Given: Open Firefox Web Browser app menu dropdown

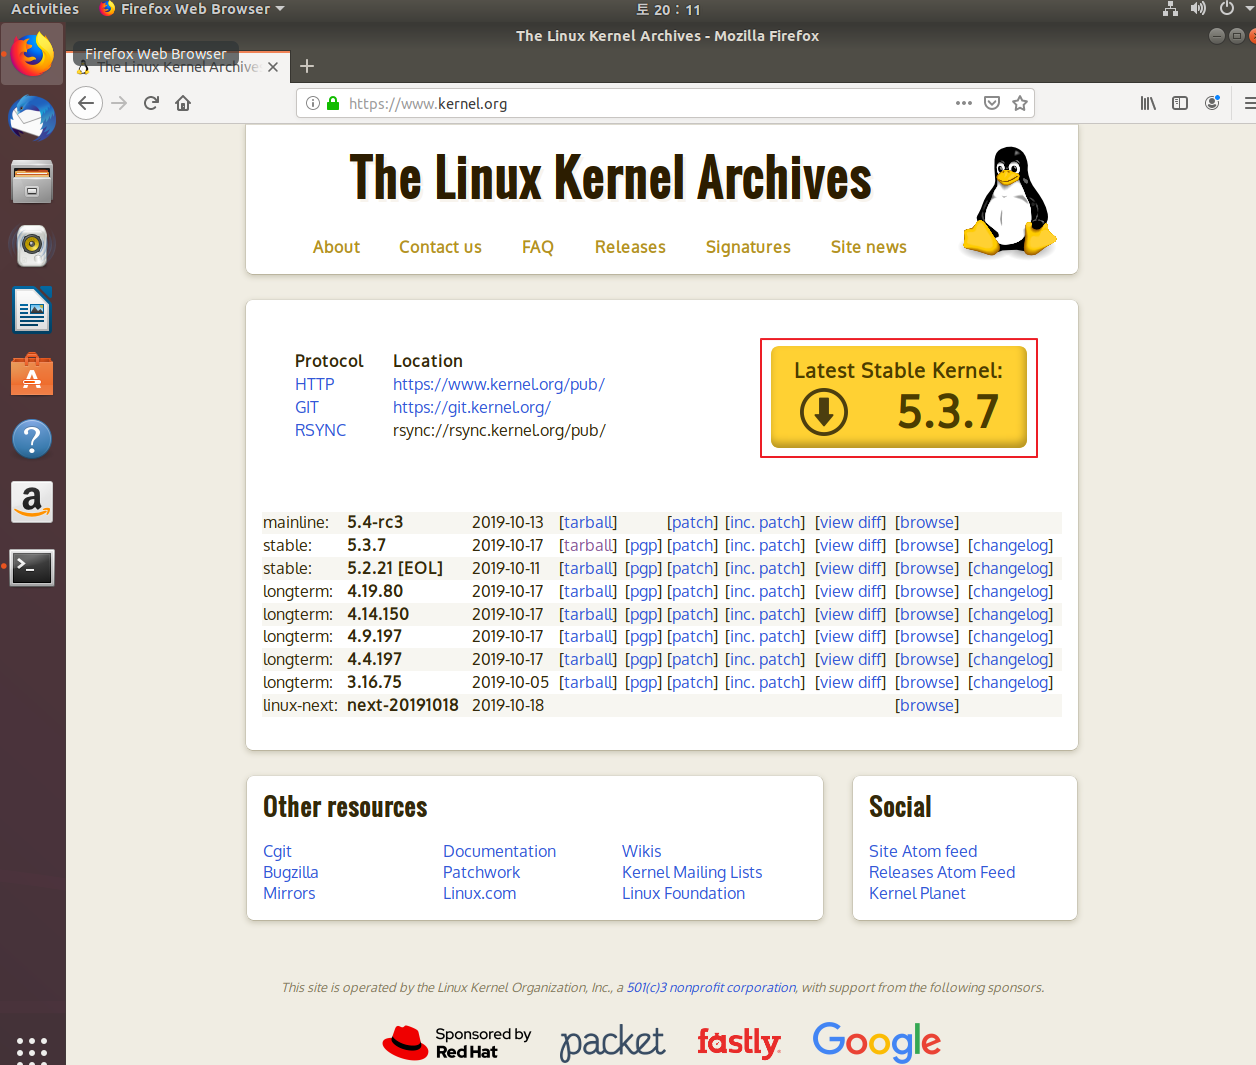Looking at the screenshot, I should pyautogui.click(x=192, y=9).
